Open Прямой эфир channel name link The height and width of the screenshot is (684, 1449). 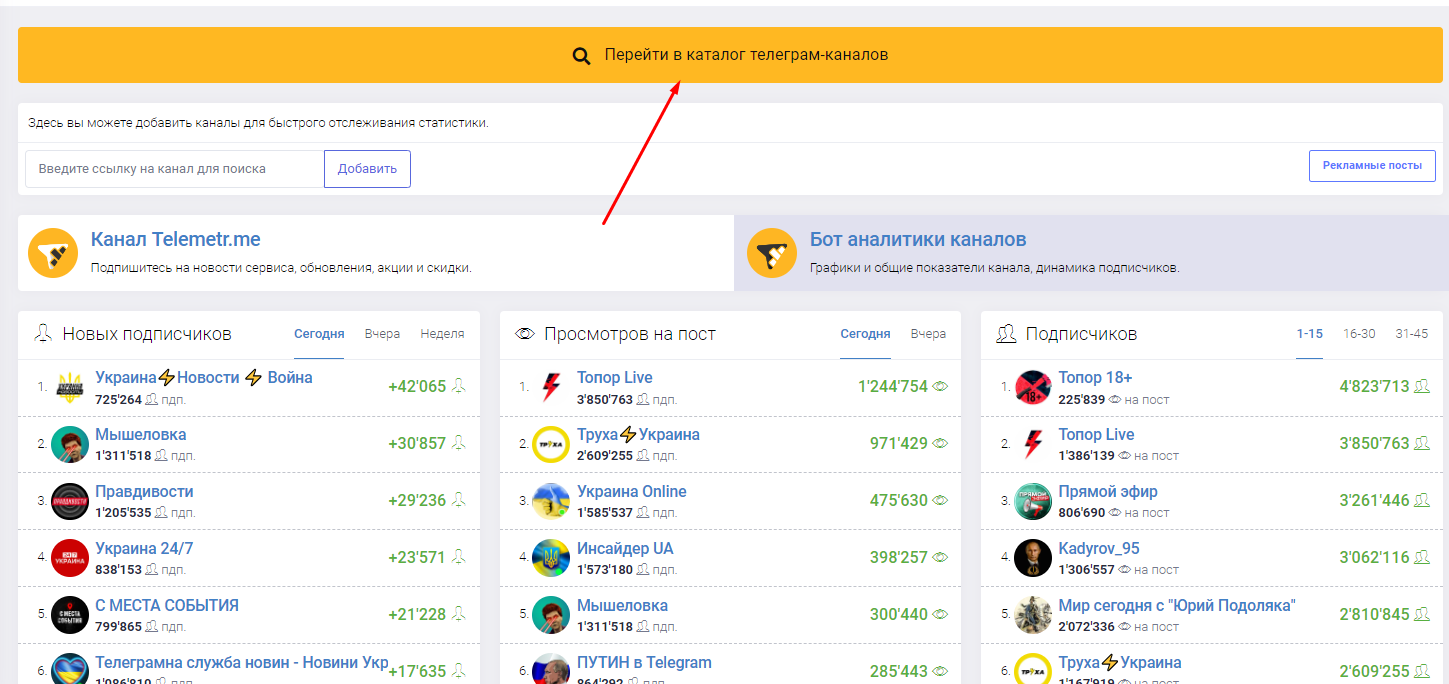(x=1108, y=491)
